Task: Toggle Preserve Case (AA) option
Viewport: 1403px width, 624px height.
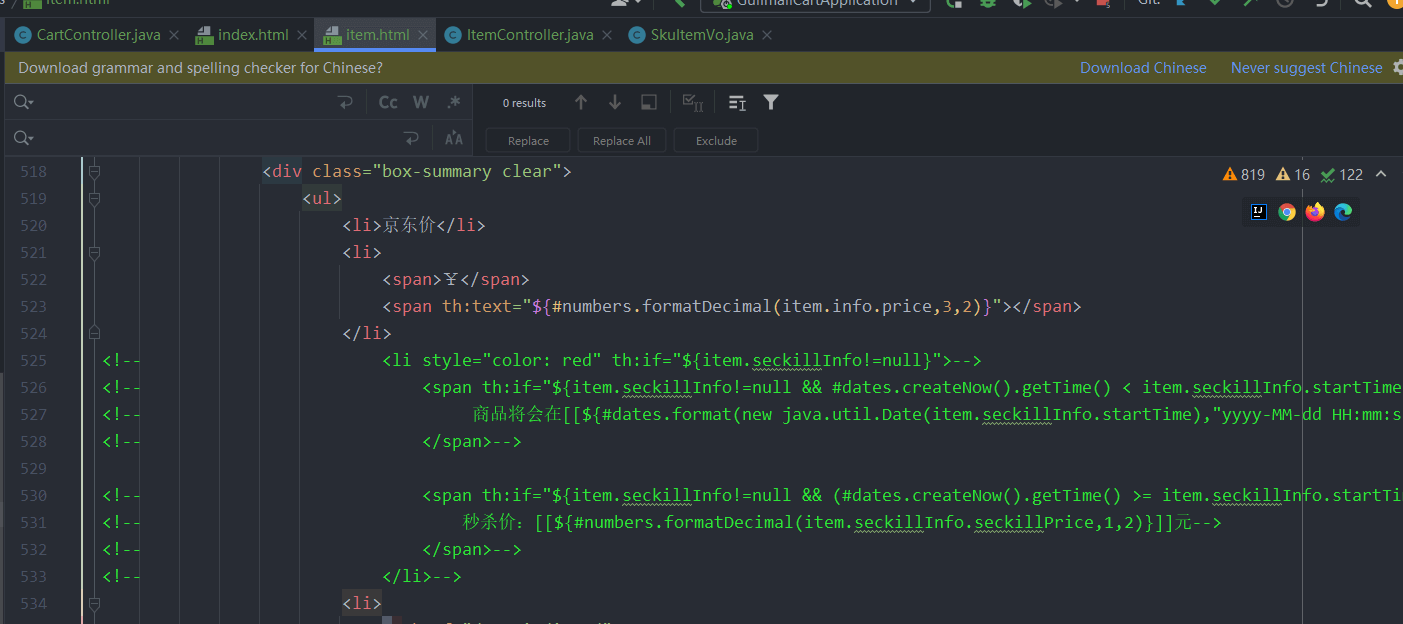Action: click(453, 138)
